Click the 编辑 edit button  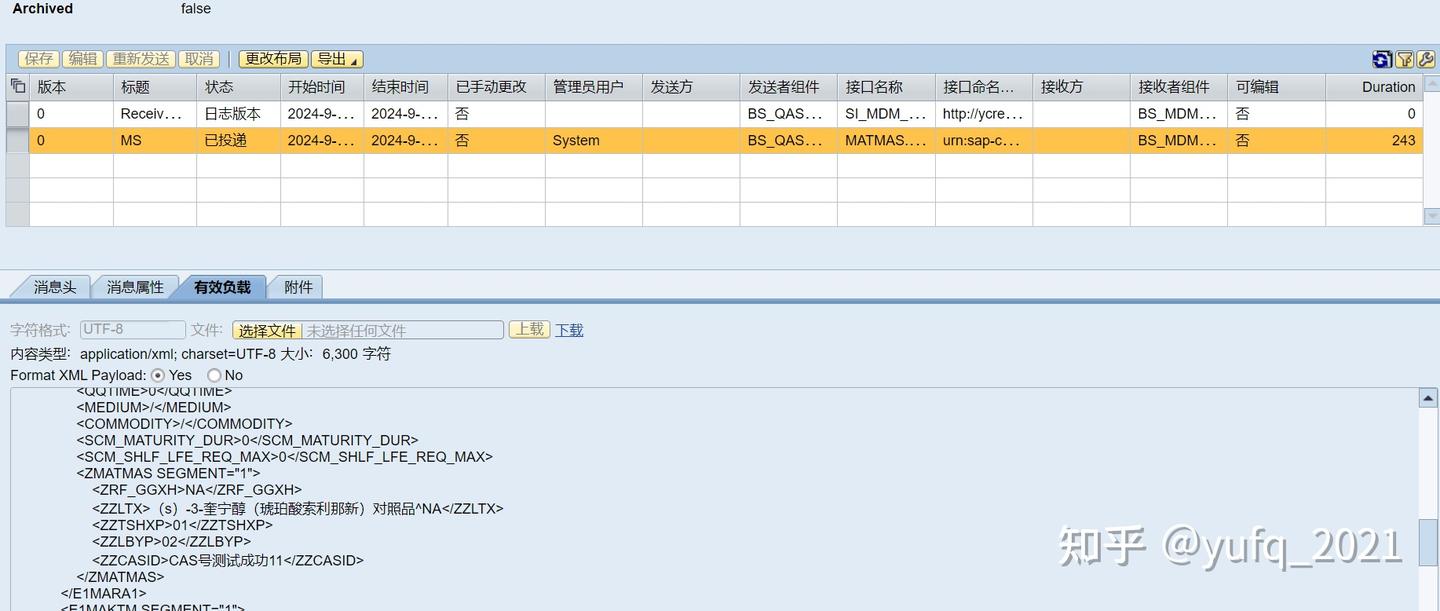click(83, 59)
